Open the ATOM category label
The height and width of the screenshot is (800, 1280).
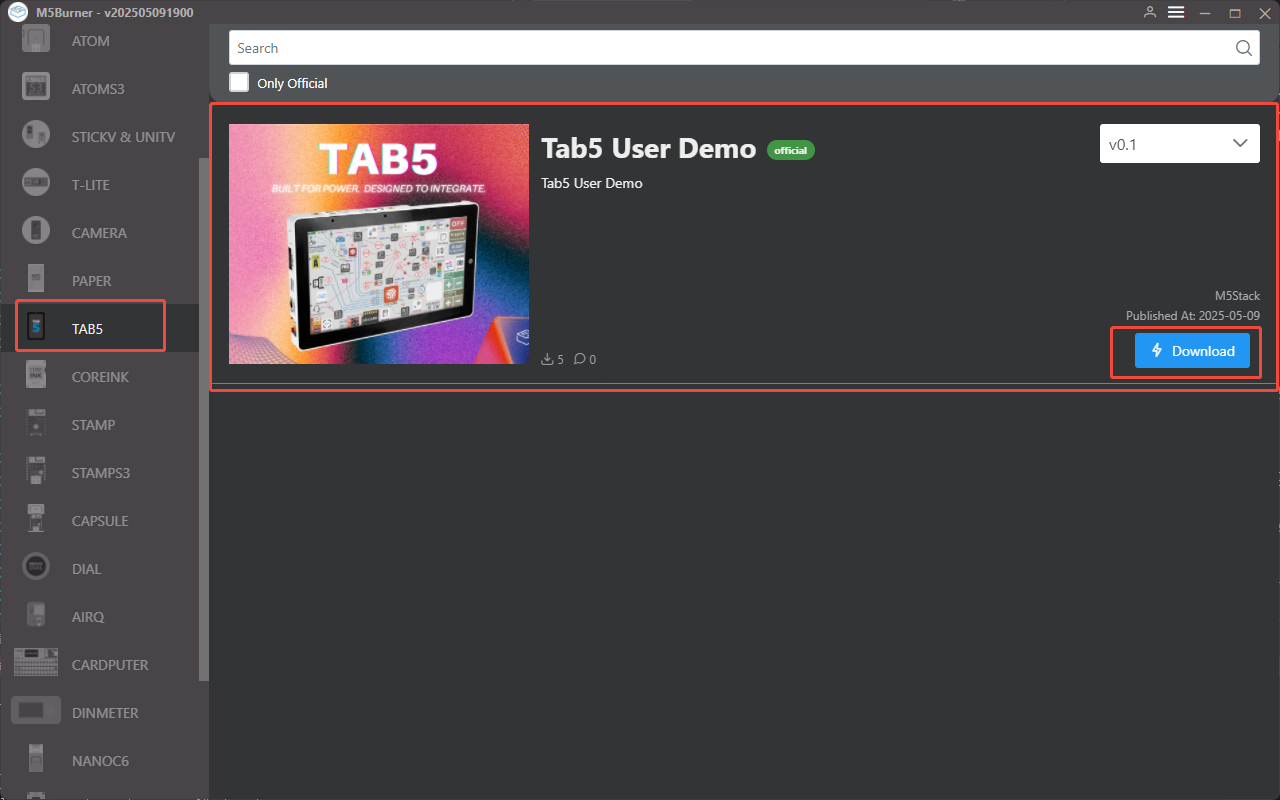(x=91, y=41)
